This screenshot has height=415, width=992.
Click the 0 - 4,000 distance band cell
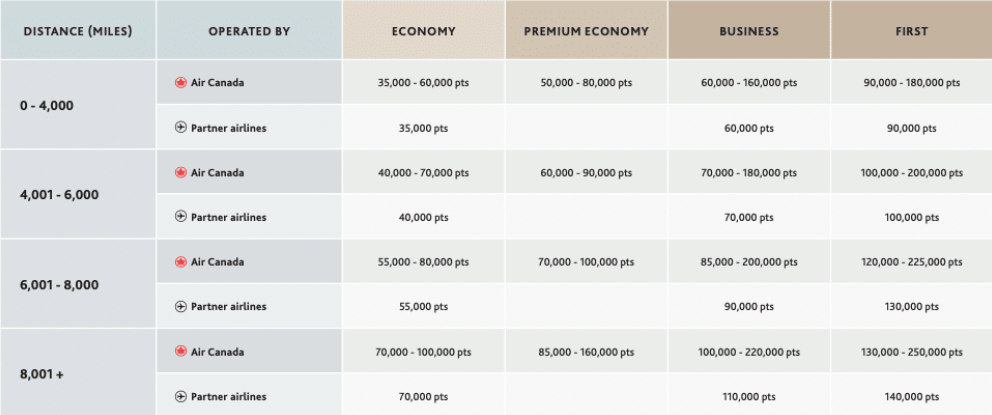tap(78, 105)
